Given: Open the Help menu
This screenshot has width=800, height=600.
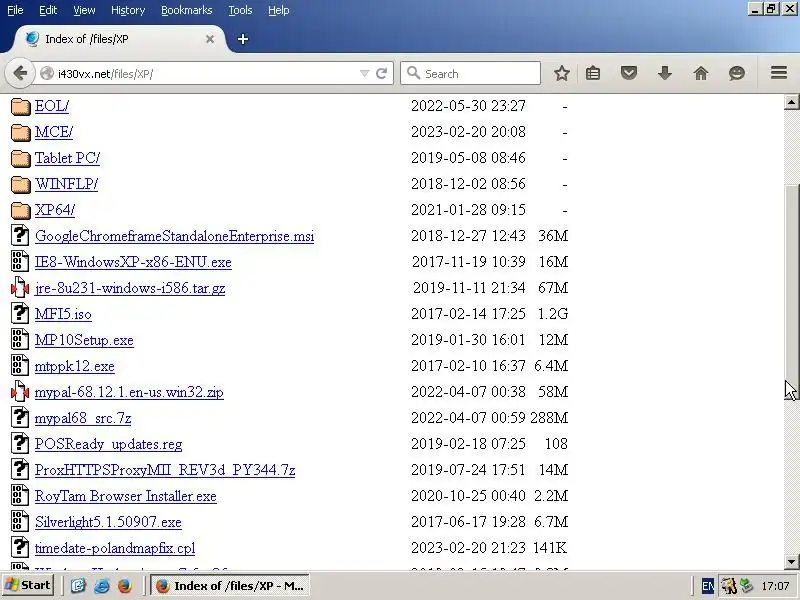Looking at the screenshot, I should pos(279,10).
